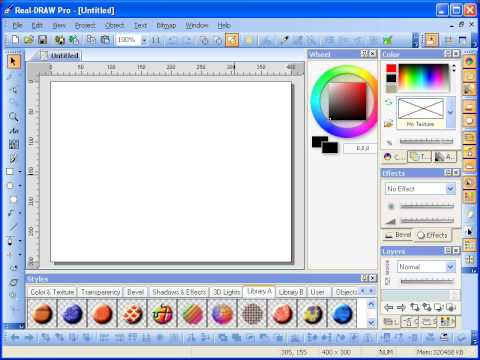480x360 pixels.
Task: Open the zoom percentage dropdown
Action: tap(144, 40)
